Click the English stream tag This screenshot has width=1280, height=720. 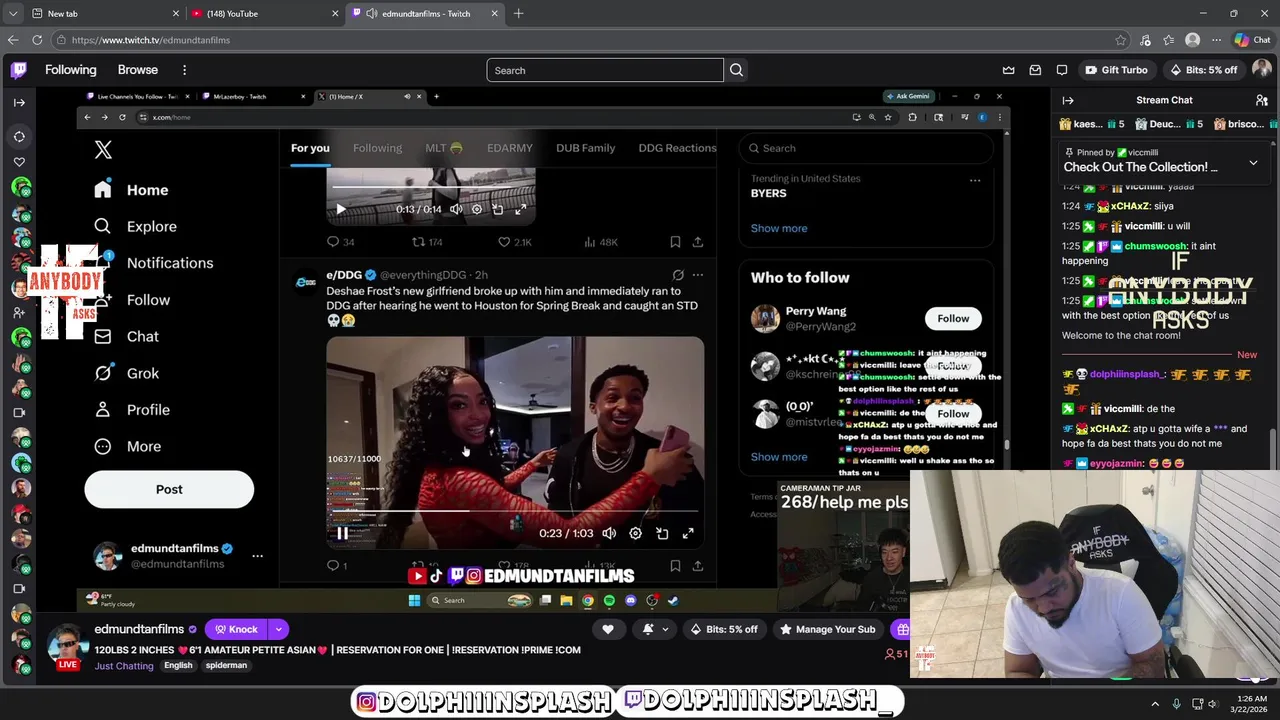[x=178, y=666]
